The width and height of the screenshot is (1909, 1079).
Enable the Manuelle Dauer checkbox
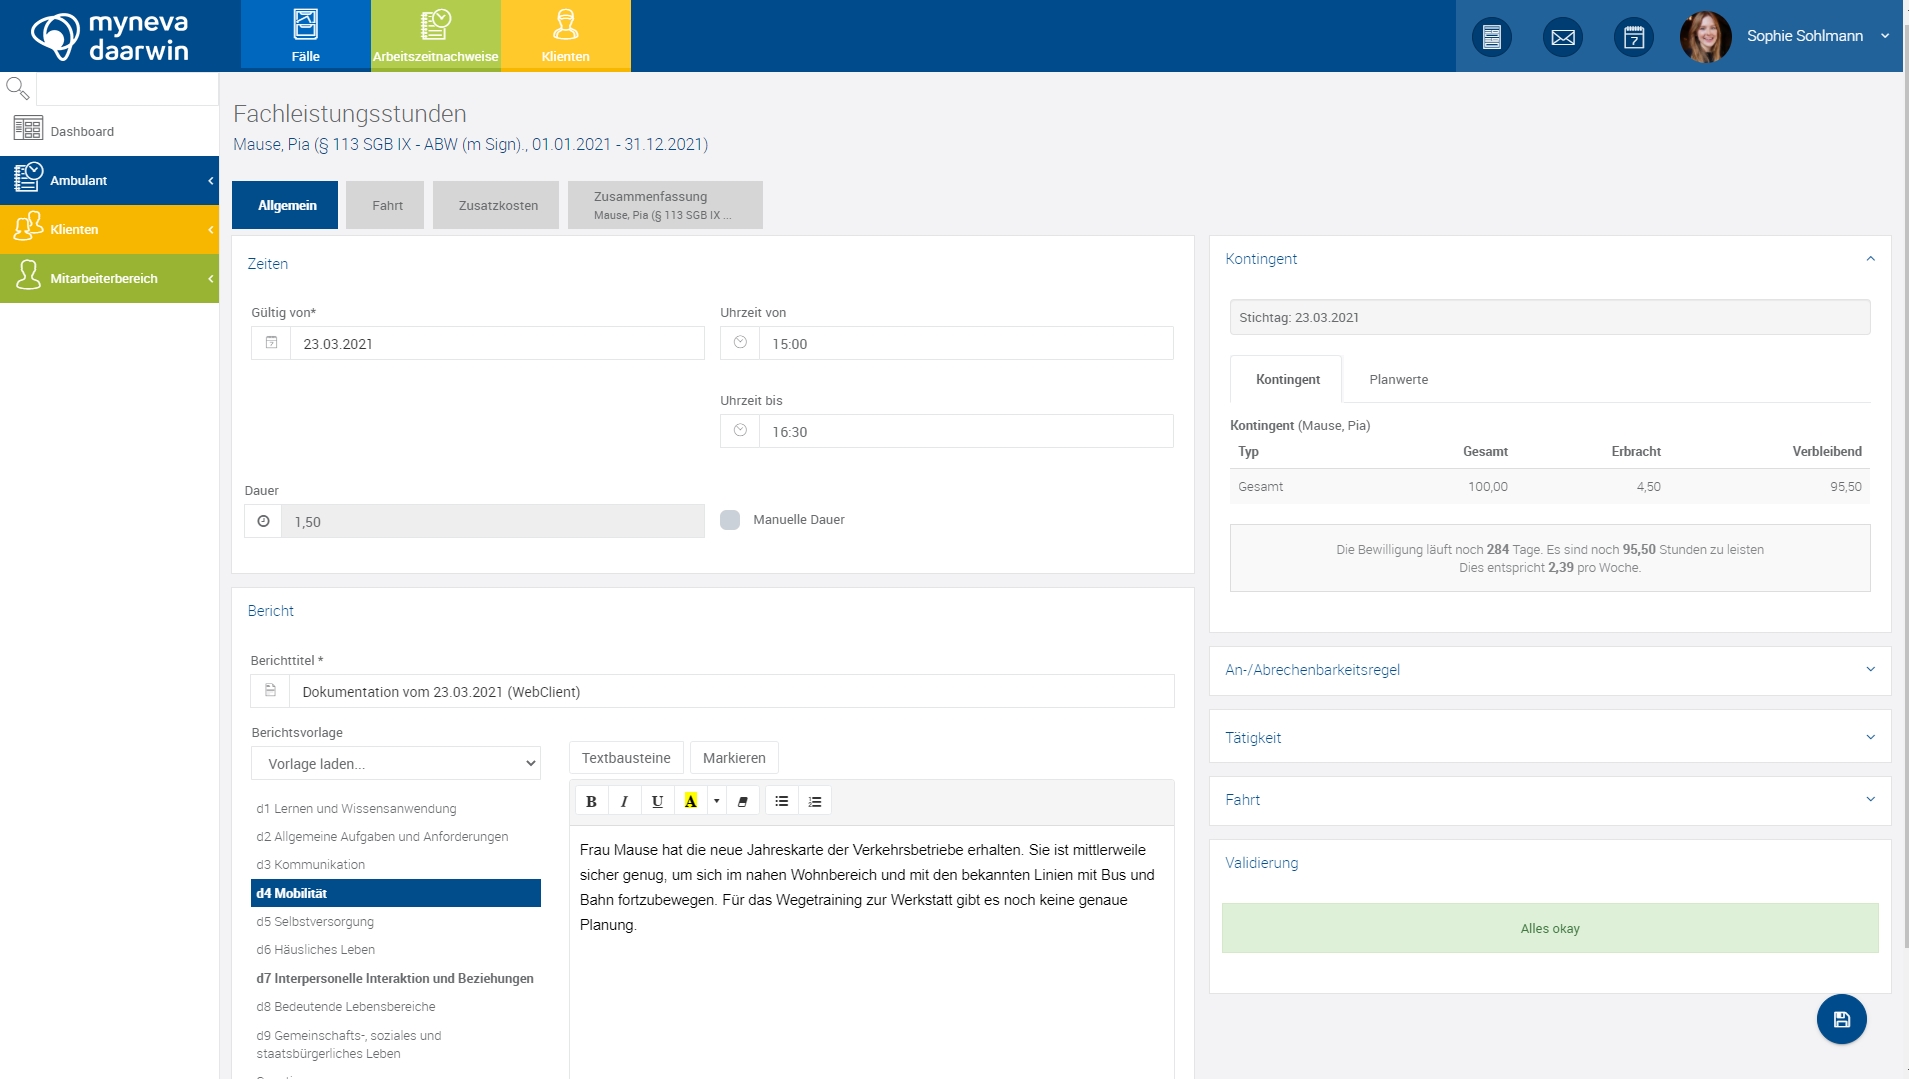pos(730,520)
